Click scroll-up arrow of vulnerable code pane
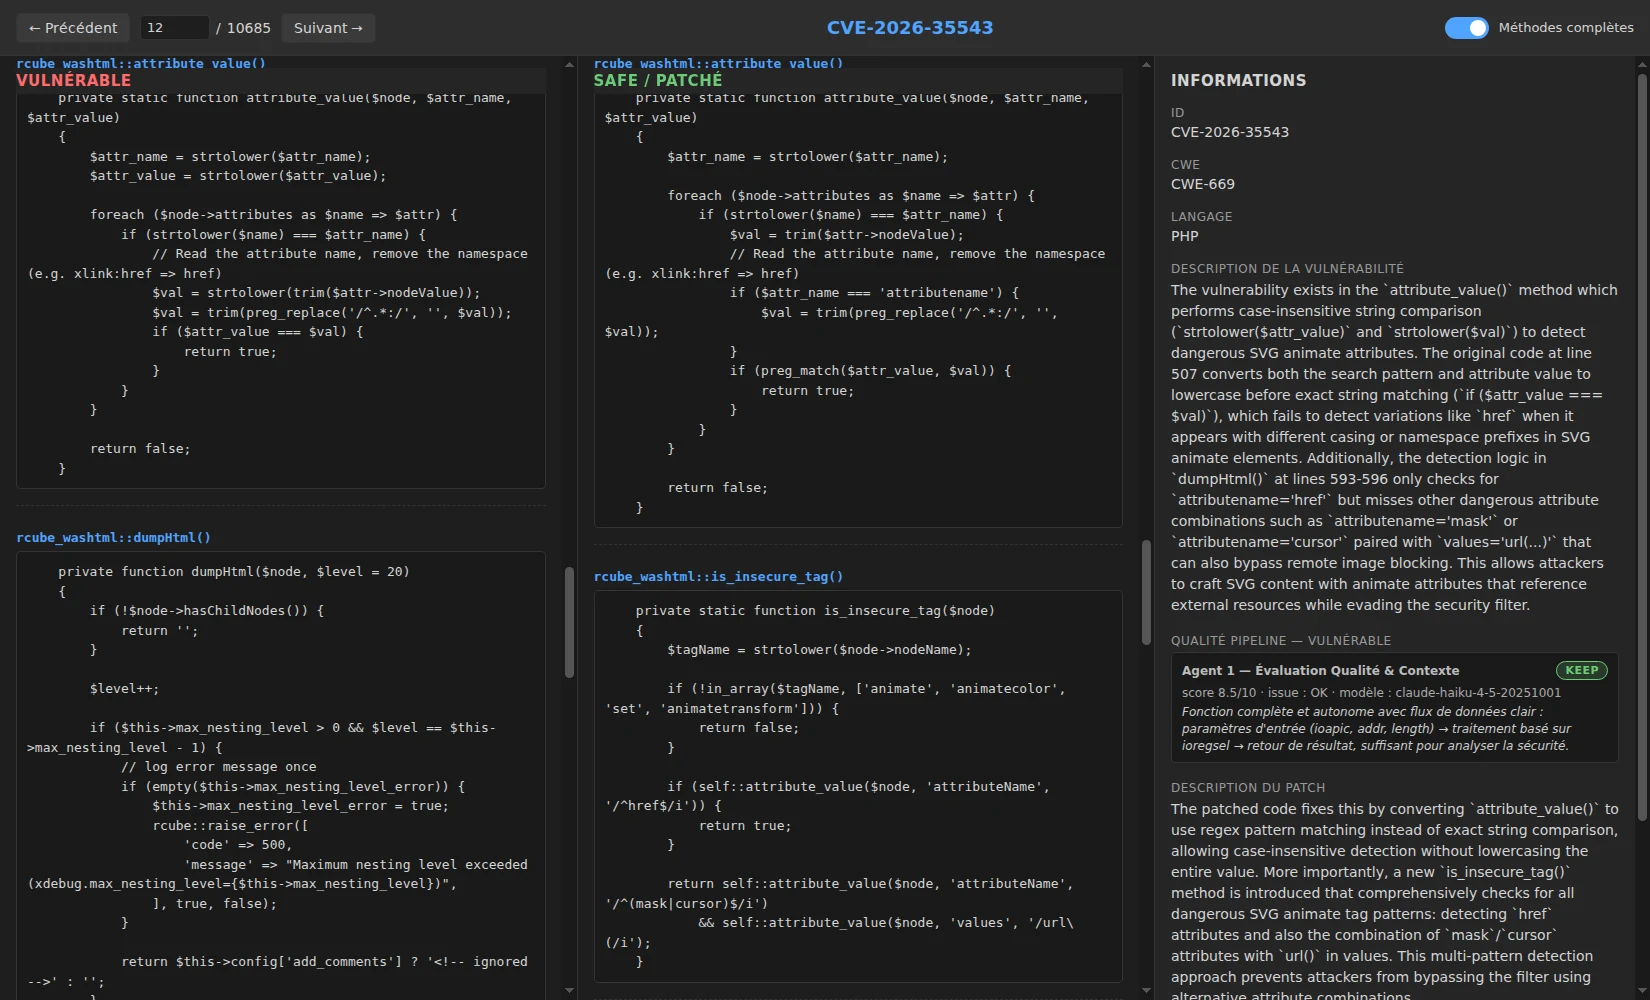 point(569,65)
